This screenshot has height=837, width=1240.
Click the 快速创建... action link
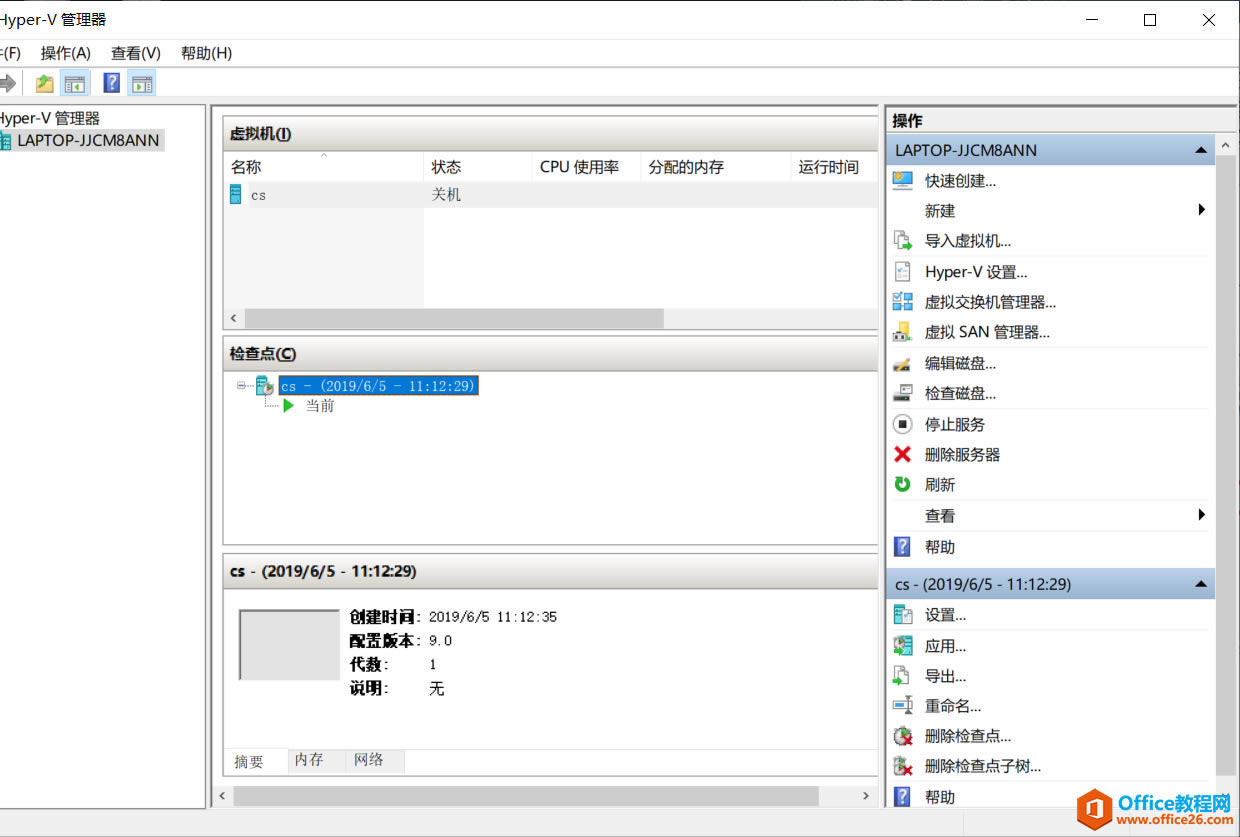click(x=960, y=181)
